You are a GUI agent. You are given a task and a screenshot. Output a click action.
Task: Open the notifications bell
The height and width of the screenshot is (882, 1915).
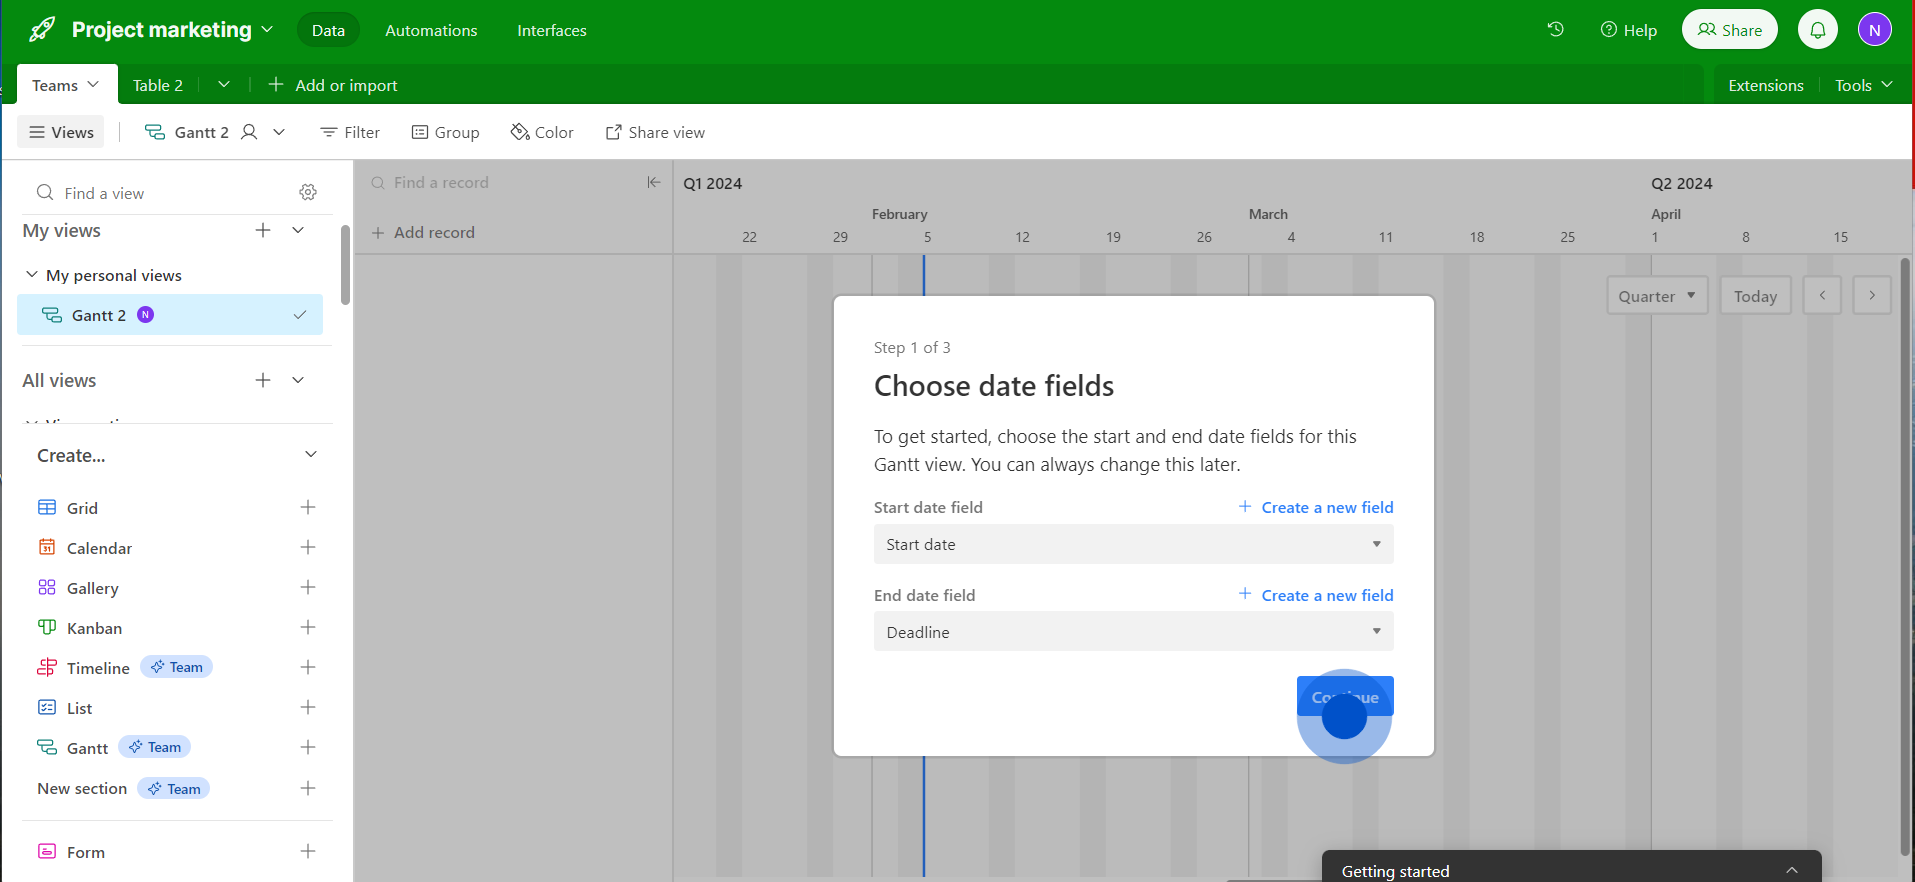1818,30
